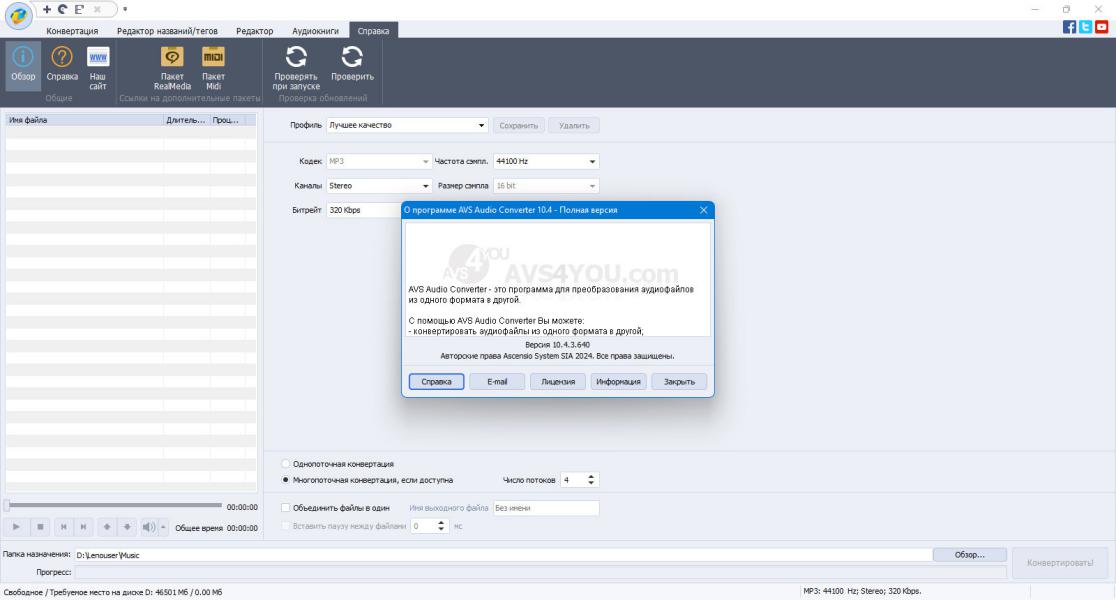Image resolution: width=1116 pixels, height=600 pixels.
Task: Click the Закрыть button
Action: (x=679, y=381)
